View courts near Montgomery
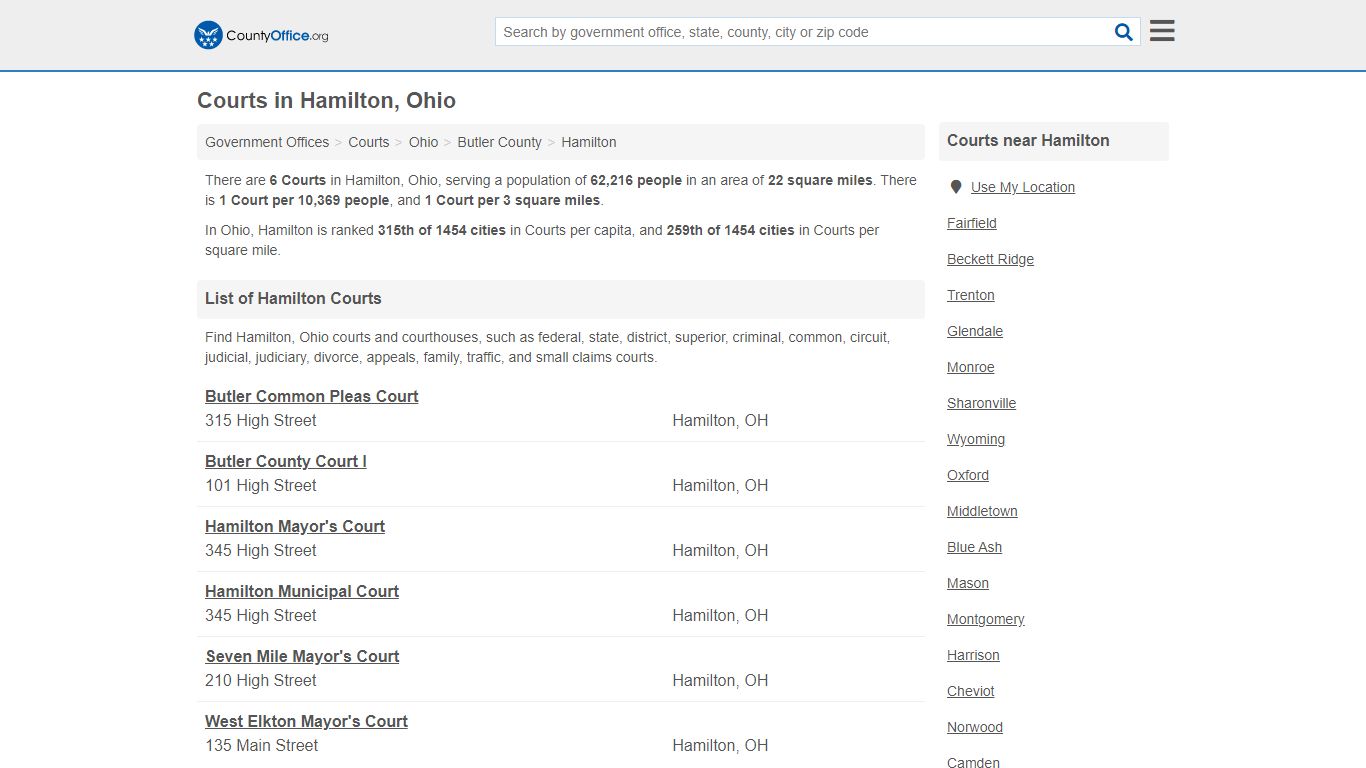Screen dimensions: 1366x768 click(x=985, y=619)
